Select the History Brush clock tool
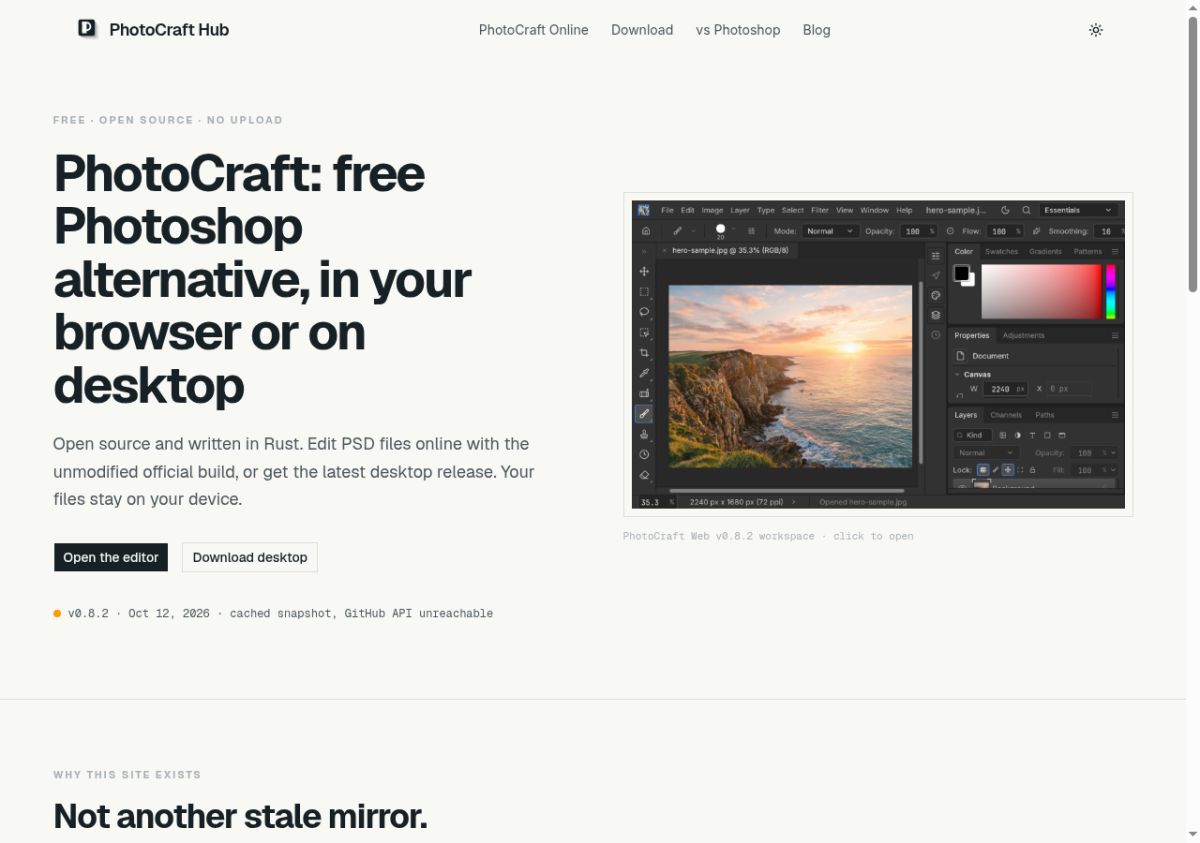 [644, 454]
